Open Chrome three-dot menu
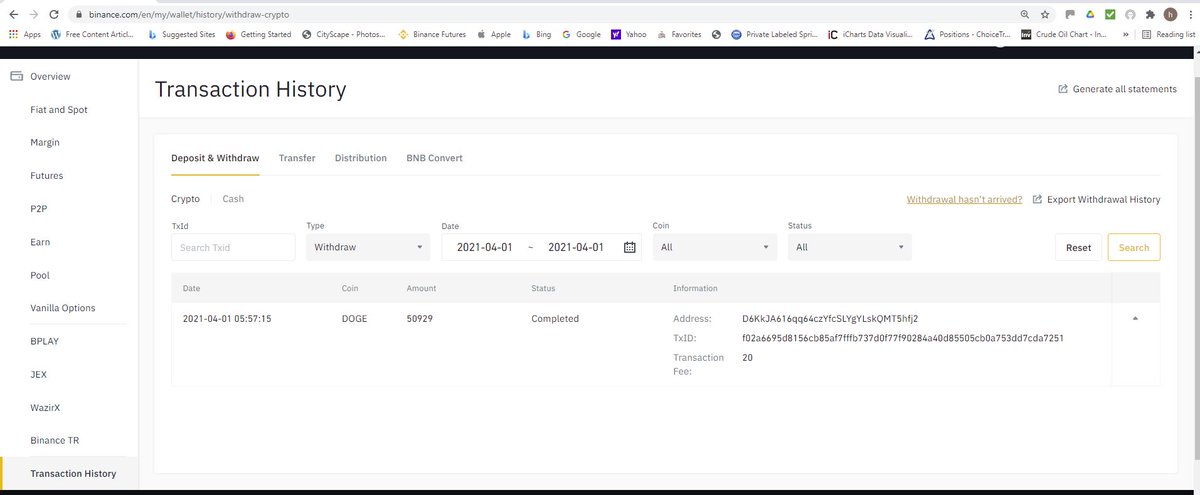1200x495 pixels. click(x=1189, y=15)
